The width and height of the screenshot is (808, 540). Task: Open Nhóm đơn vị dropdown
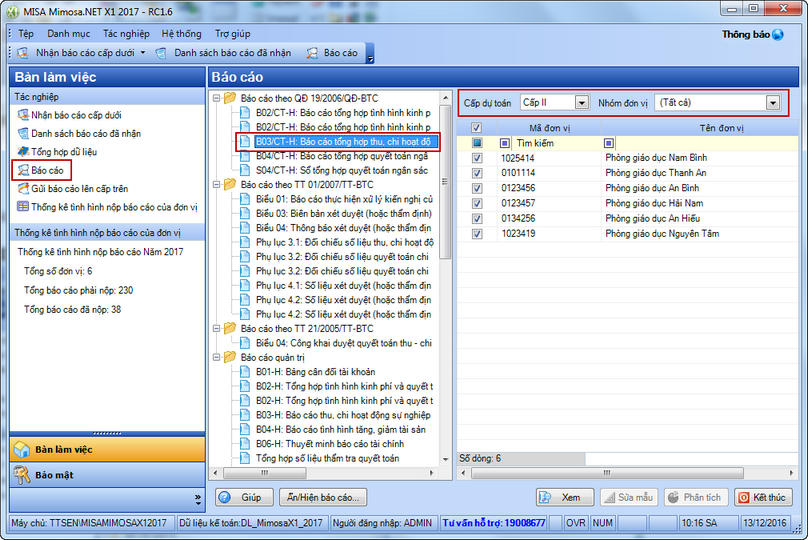772,103
